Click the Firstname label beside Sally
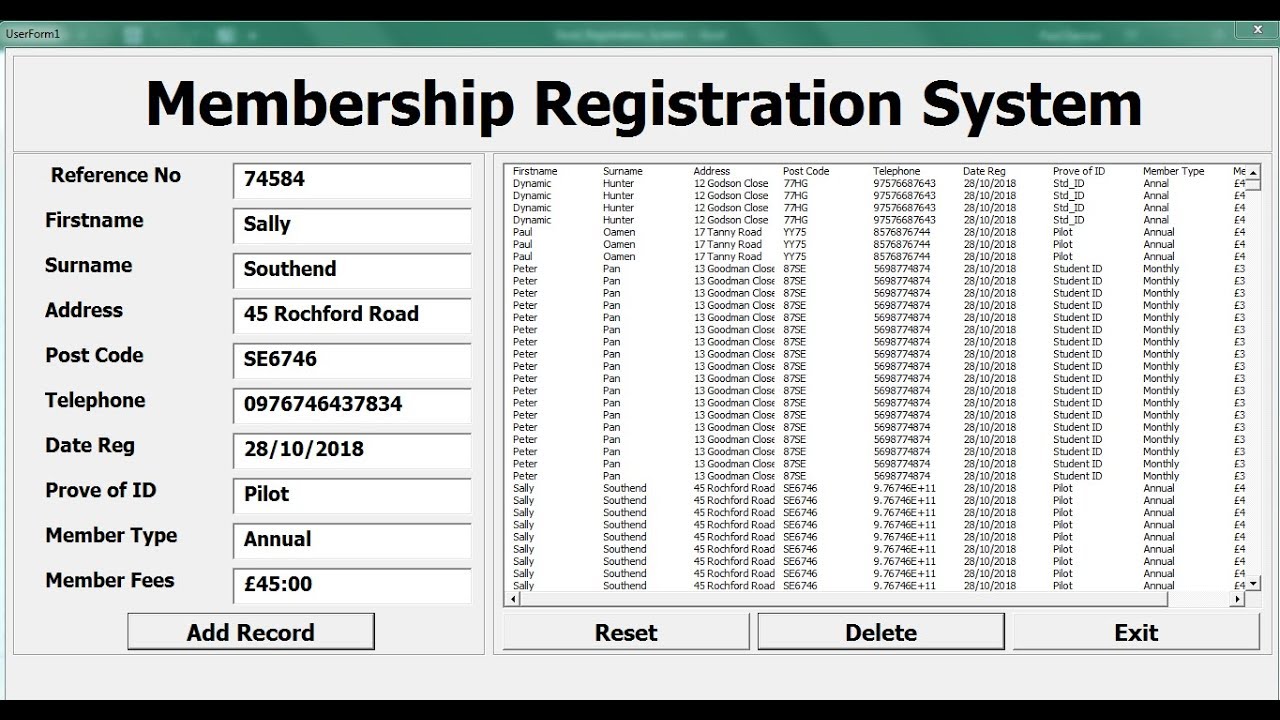 94,220
